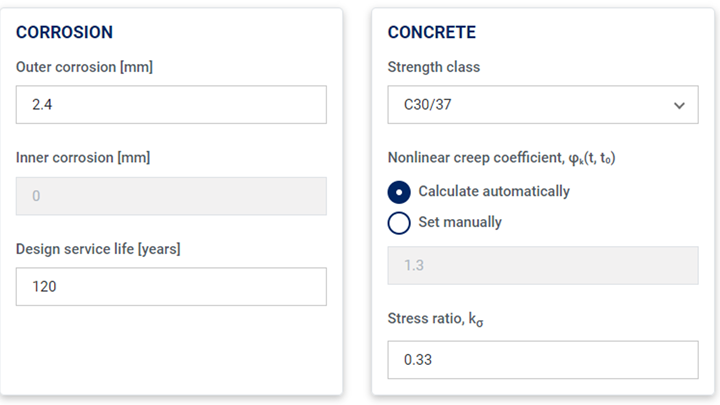Click the Calculate automatically label text
The width and height of the screenshot is (720, 405).
click(x=494, y=191)
